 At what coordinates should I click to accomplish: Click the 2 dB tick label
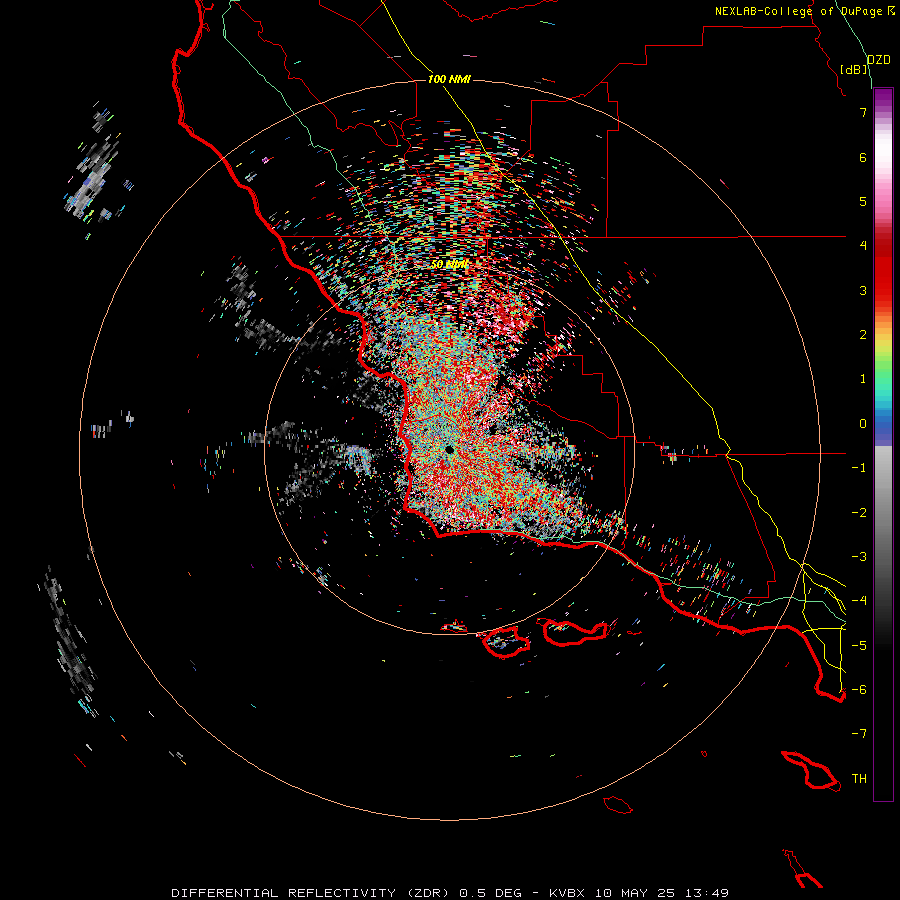[x=863, y=335]
